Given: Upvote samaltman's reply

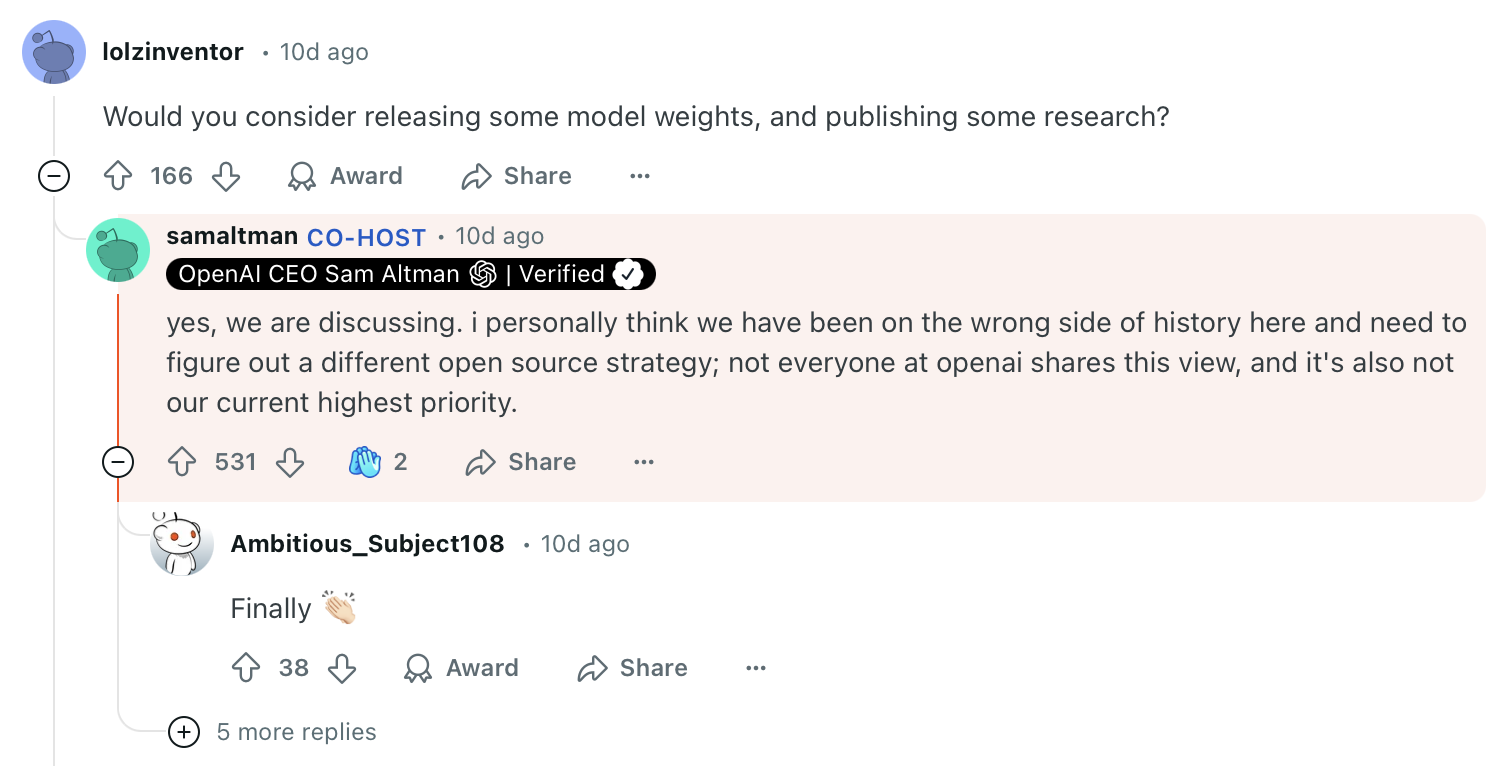Looking at the screenshot, I should (182, 462).
